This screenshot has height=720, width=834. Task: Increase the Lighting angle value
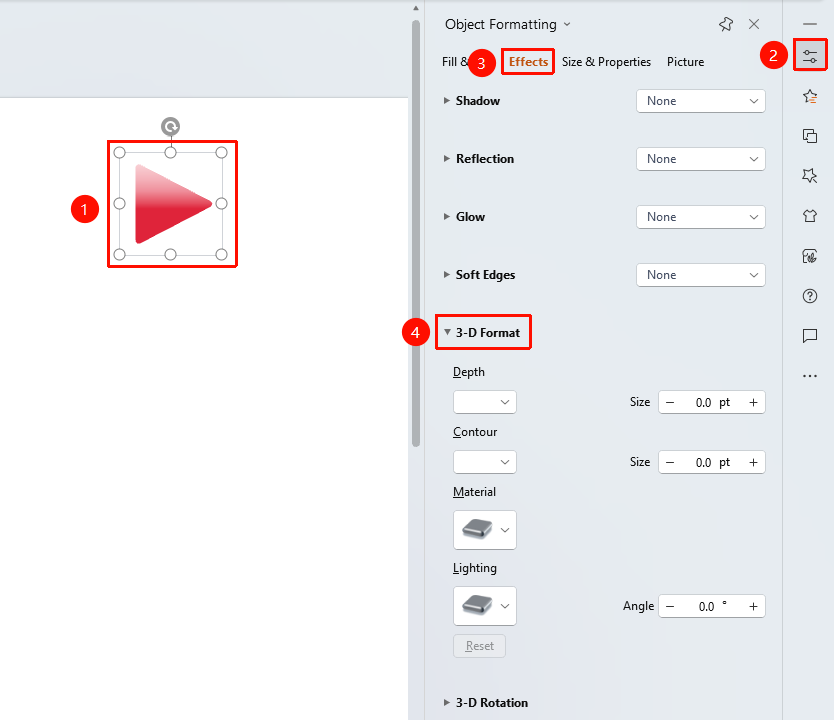pyautogui.click(x=753, y=606)
